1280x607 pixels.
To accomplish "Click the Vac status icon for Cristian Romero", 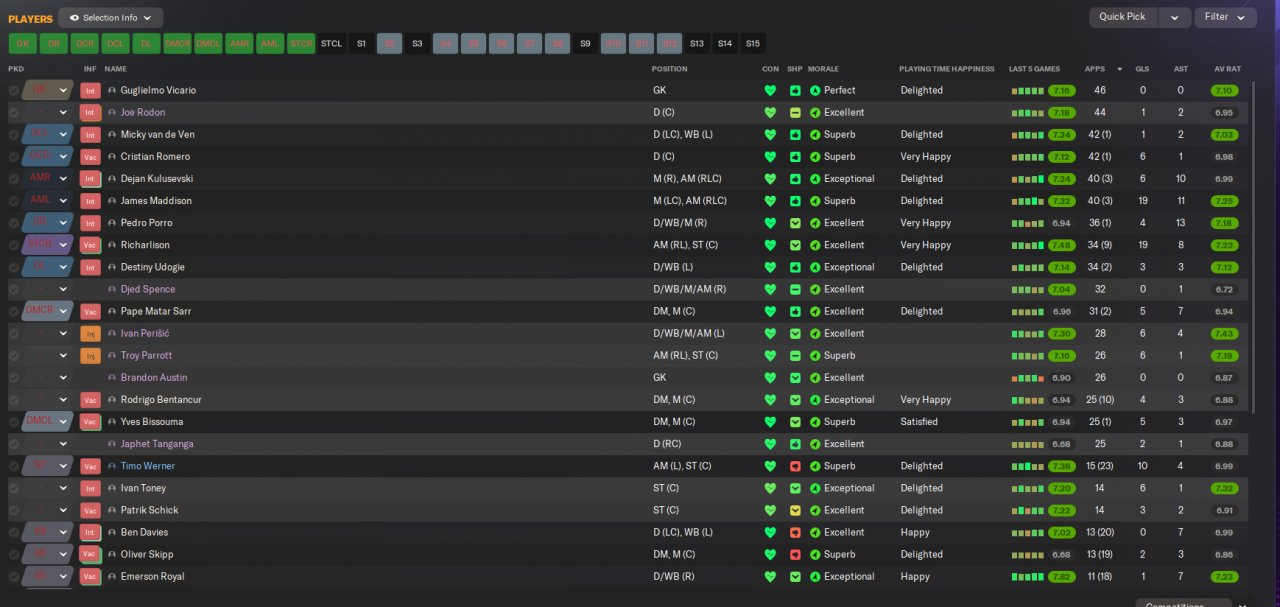I will click(90, 156).
